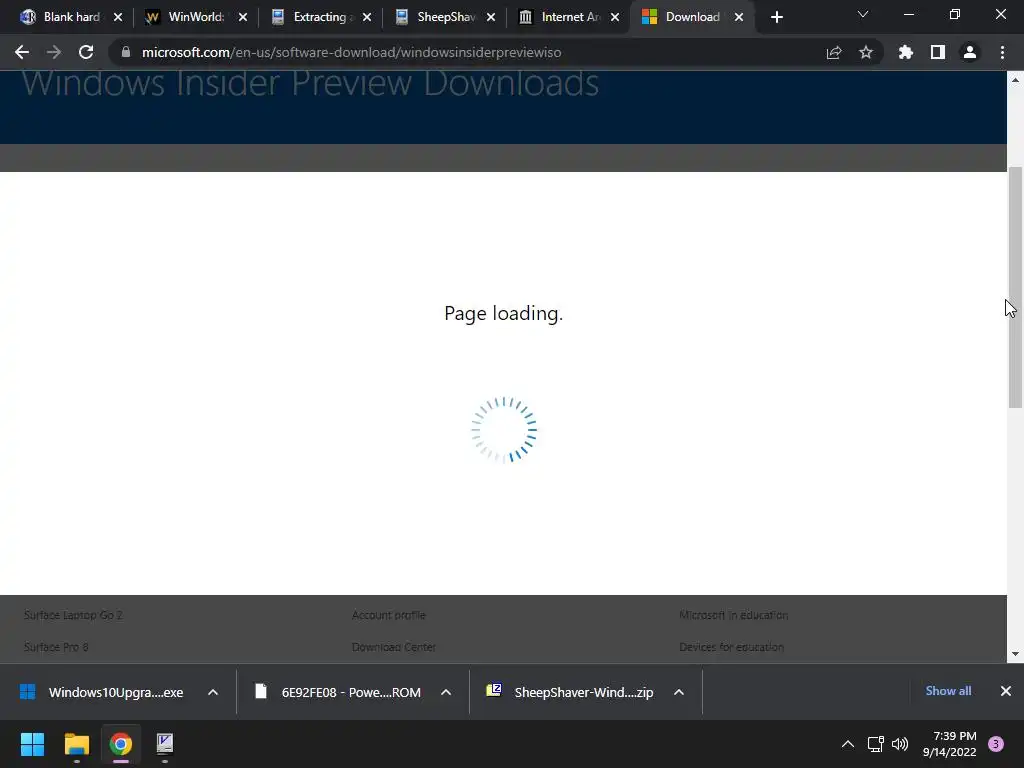Open the Devices for education footer link

[x=731, y=647]
